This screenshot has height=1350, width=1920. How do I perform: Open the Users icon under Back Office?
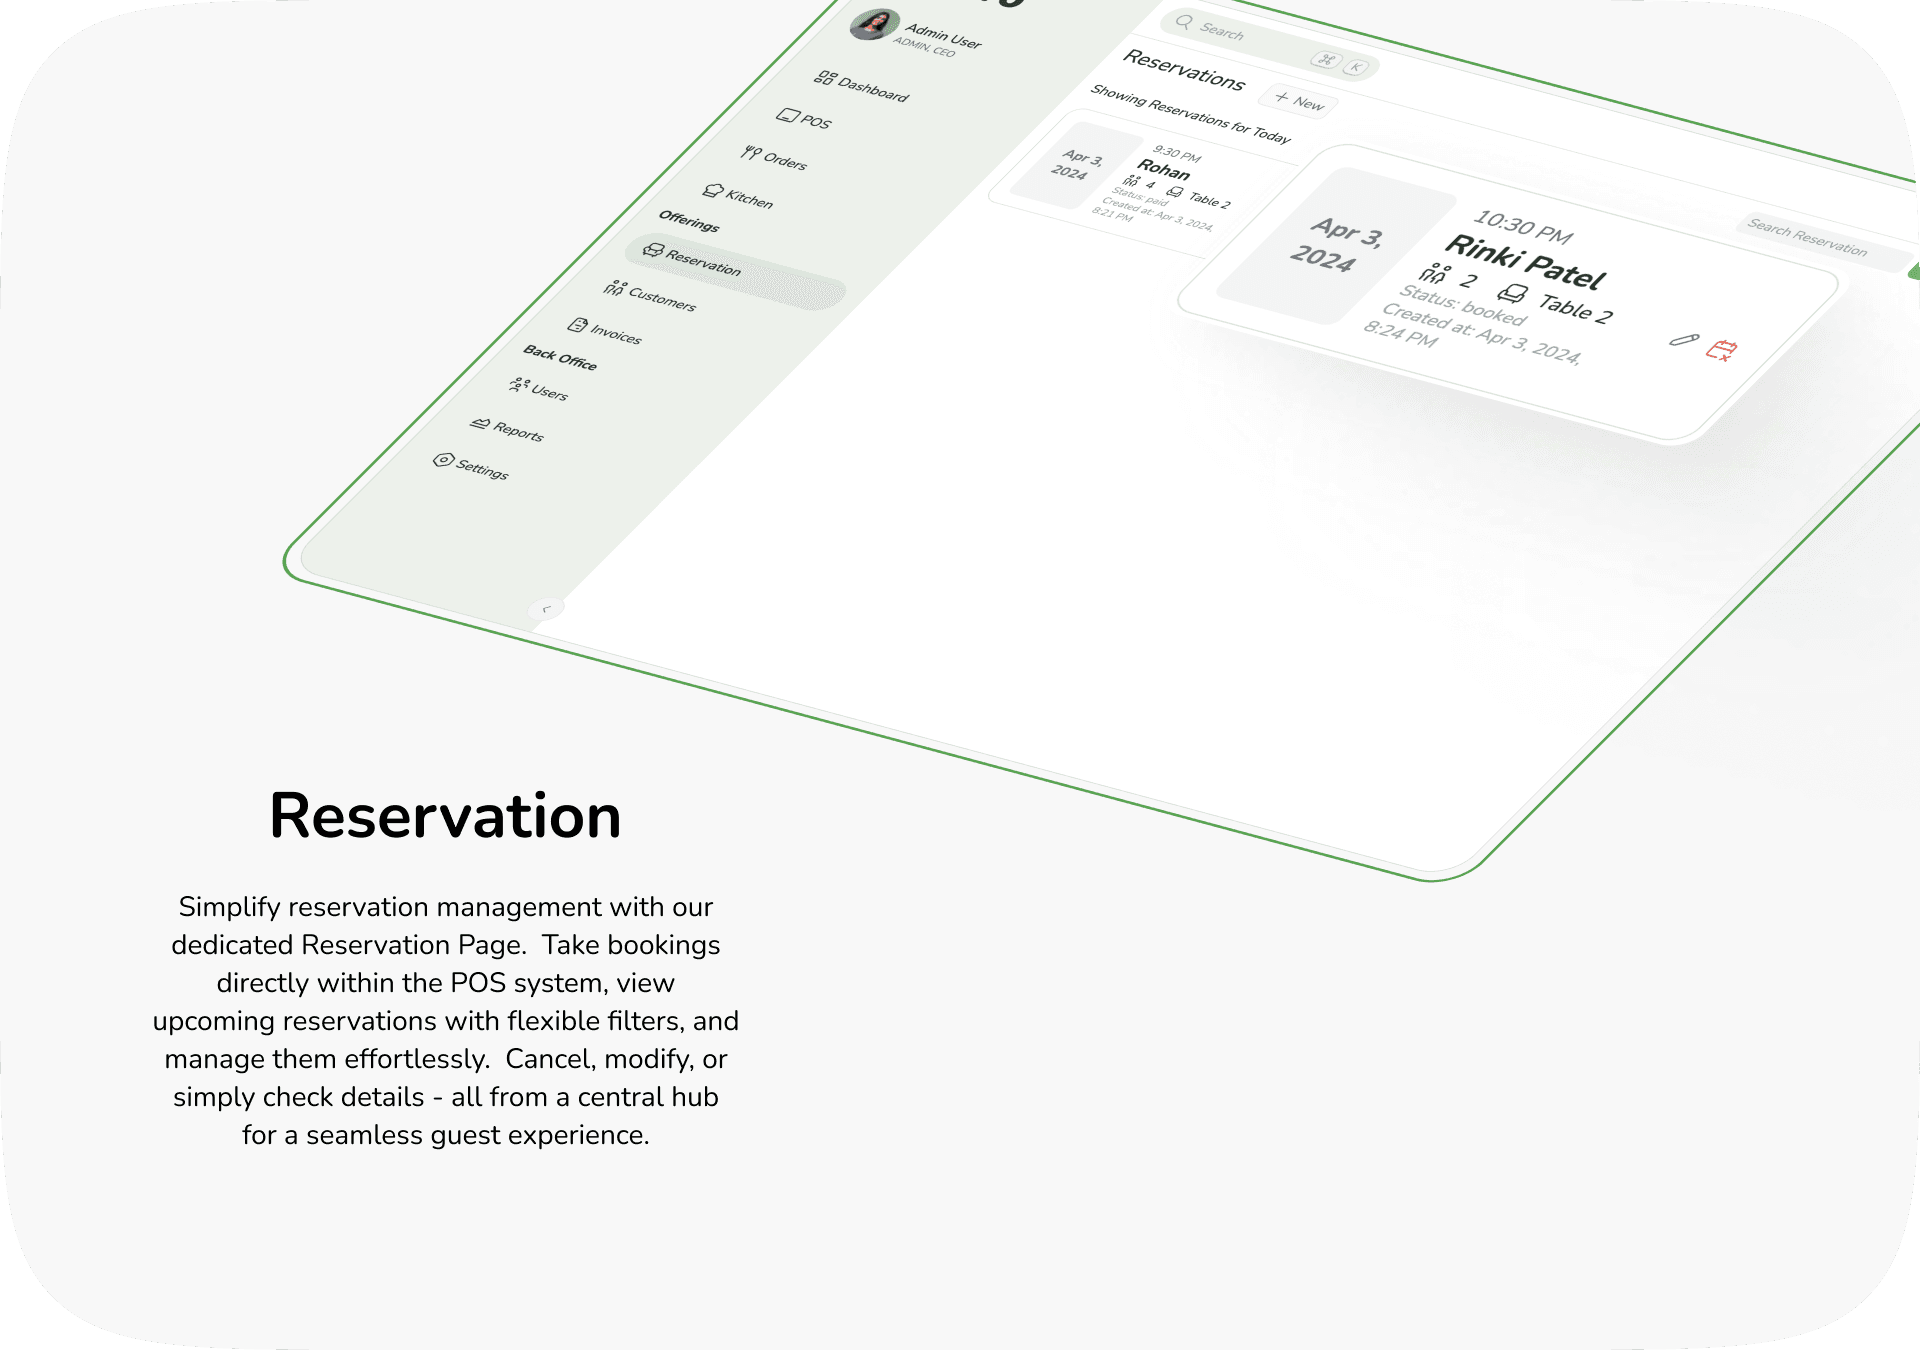click(x=519, y=384)
